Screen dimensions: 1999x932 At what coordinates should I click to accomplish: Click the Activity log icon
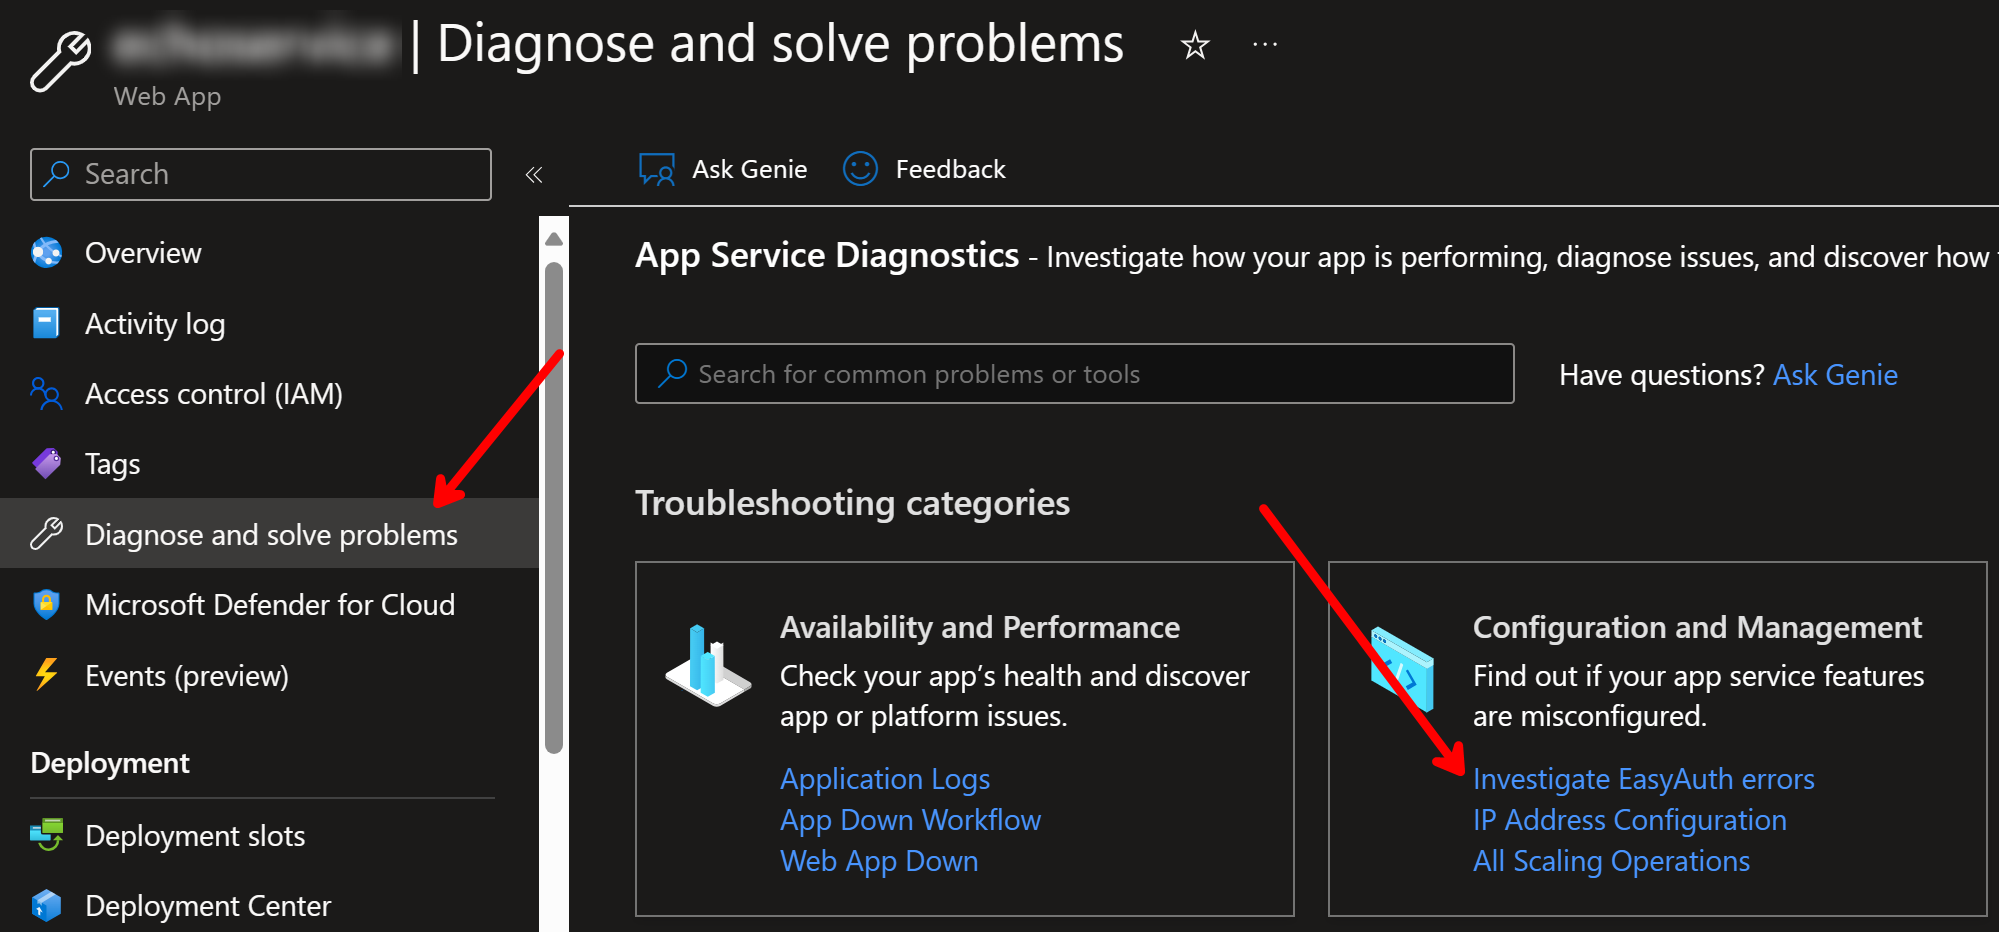coord(46,323)
